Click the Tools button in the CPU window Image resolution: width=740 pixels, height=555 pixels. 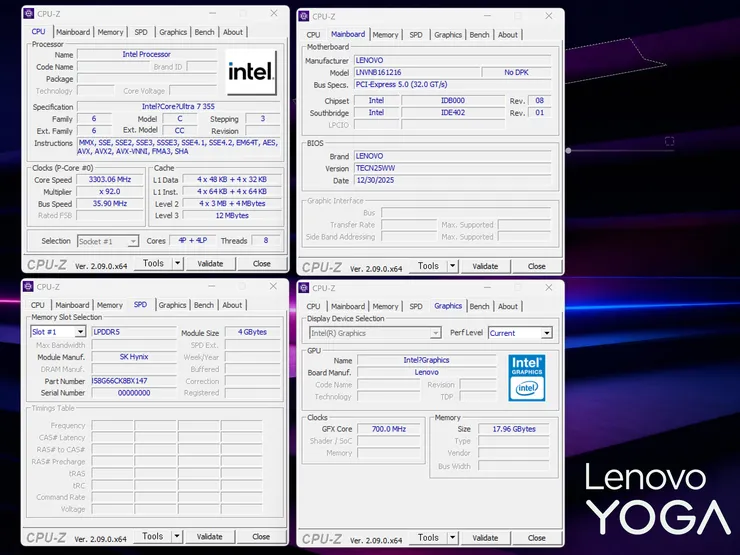point(153,263)
